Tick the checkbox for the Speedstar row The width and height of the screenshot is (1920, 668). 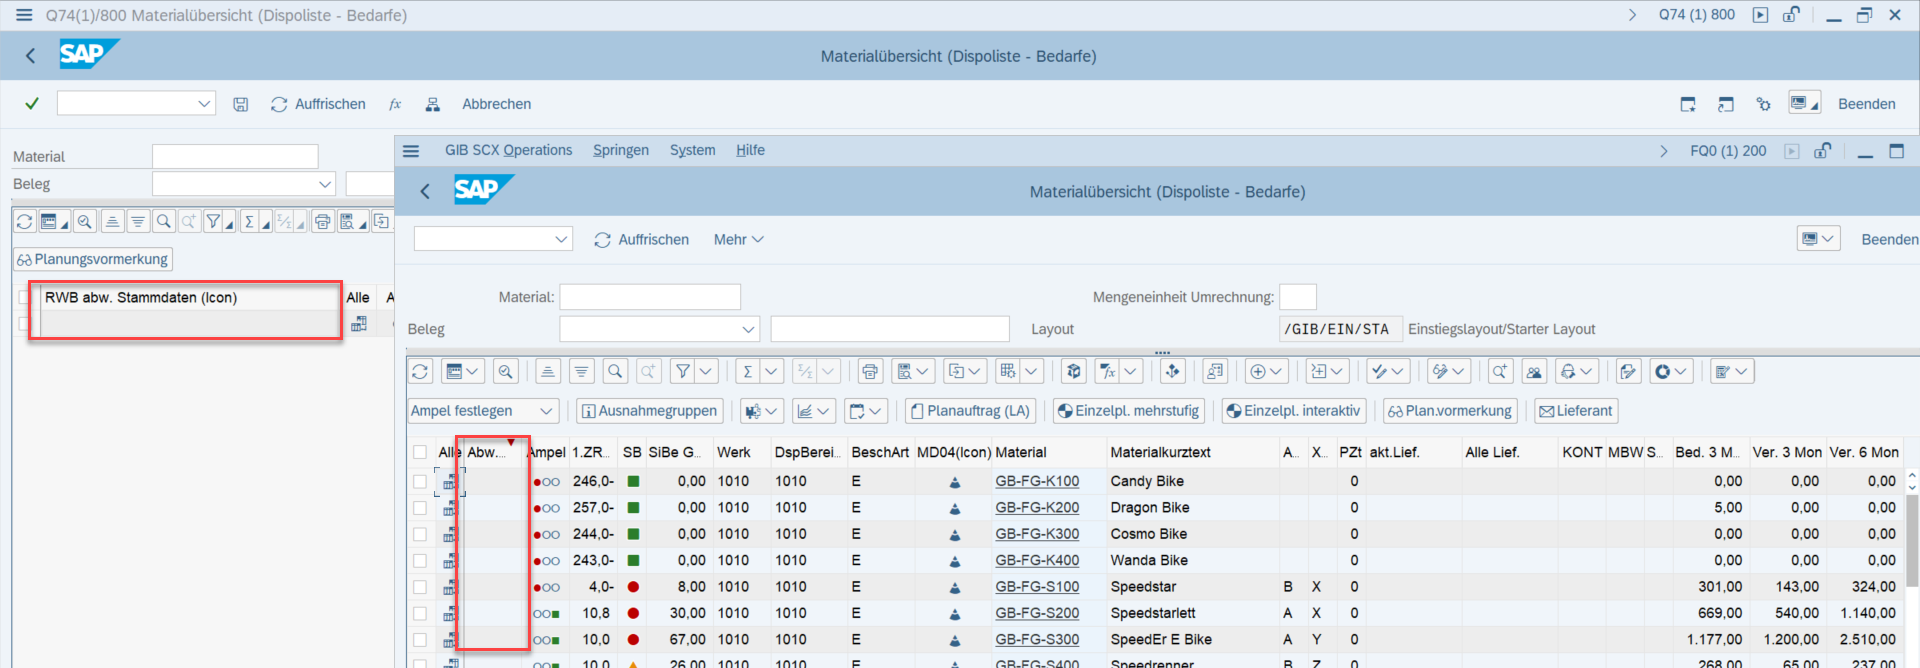click(x=420, y=587)
